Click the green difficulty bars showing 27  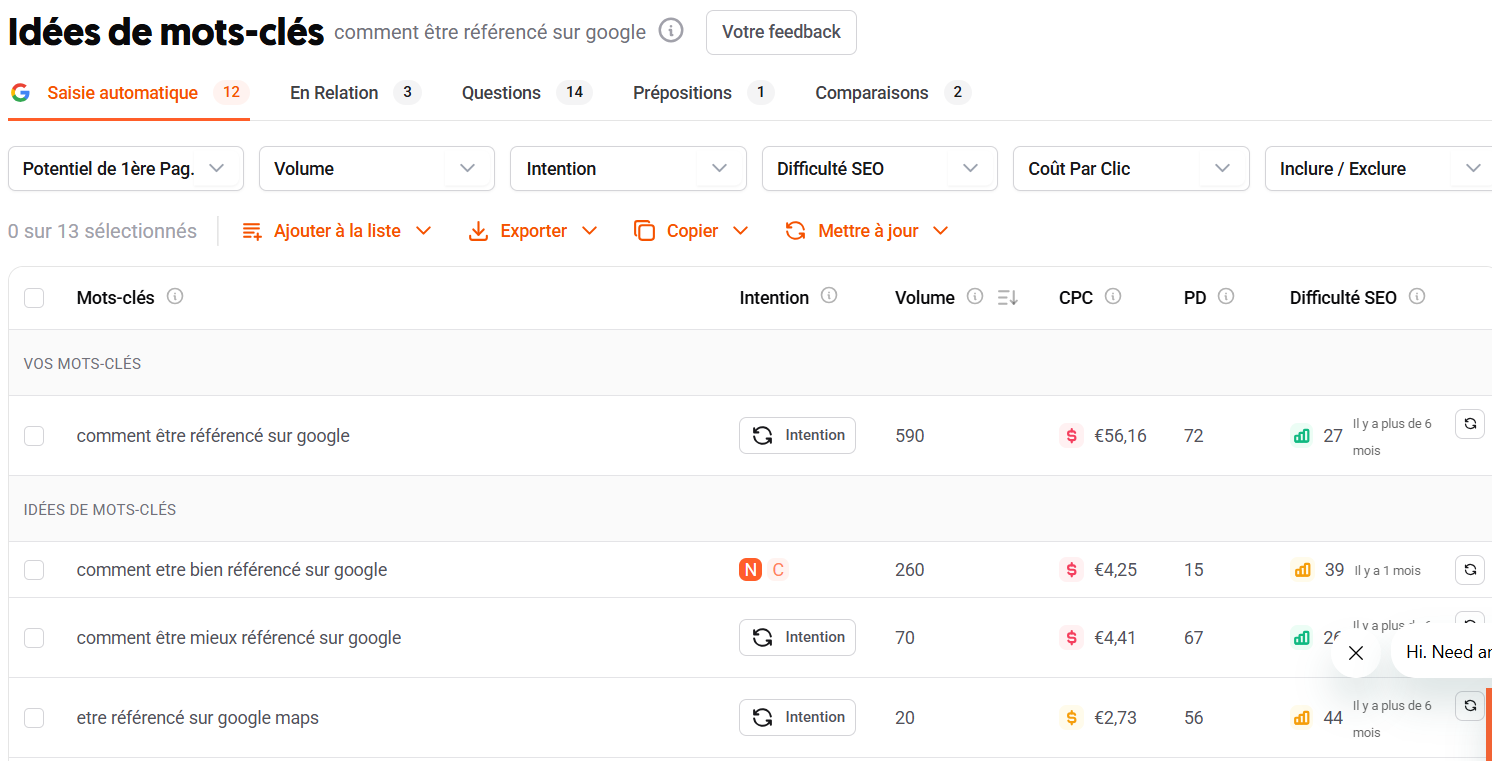pyautogui.click(x=1301, y=435)
